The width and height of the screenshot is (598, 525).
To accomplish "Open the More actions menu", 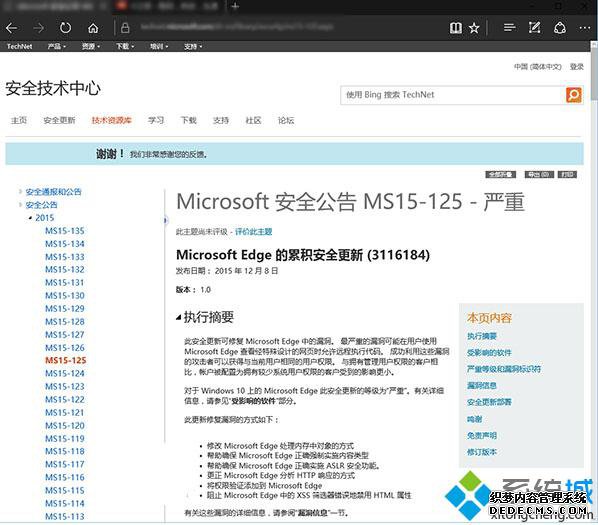I will (x=585, y=28).
